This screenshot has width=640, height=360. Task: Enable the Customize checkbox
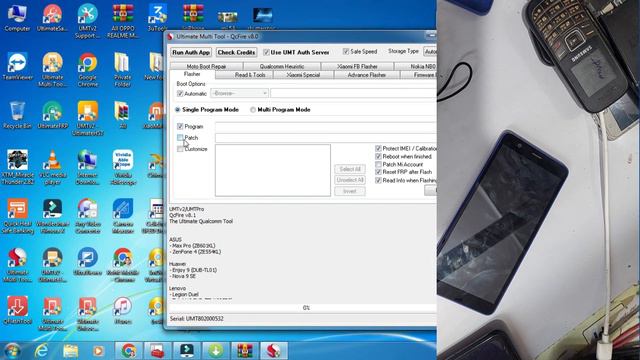click(x=180, y=149)
